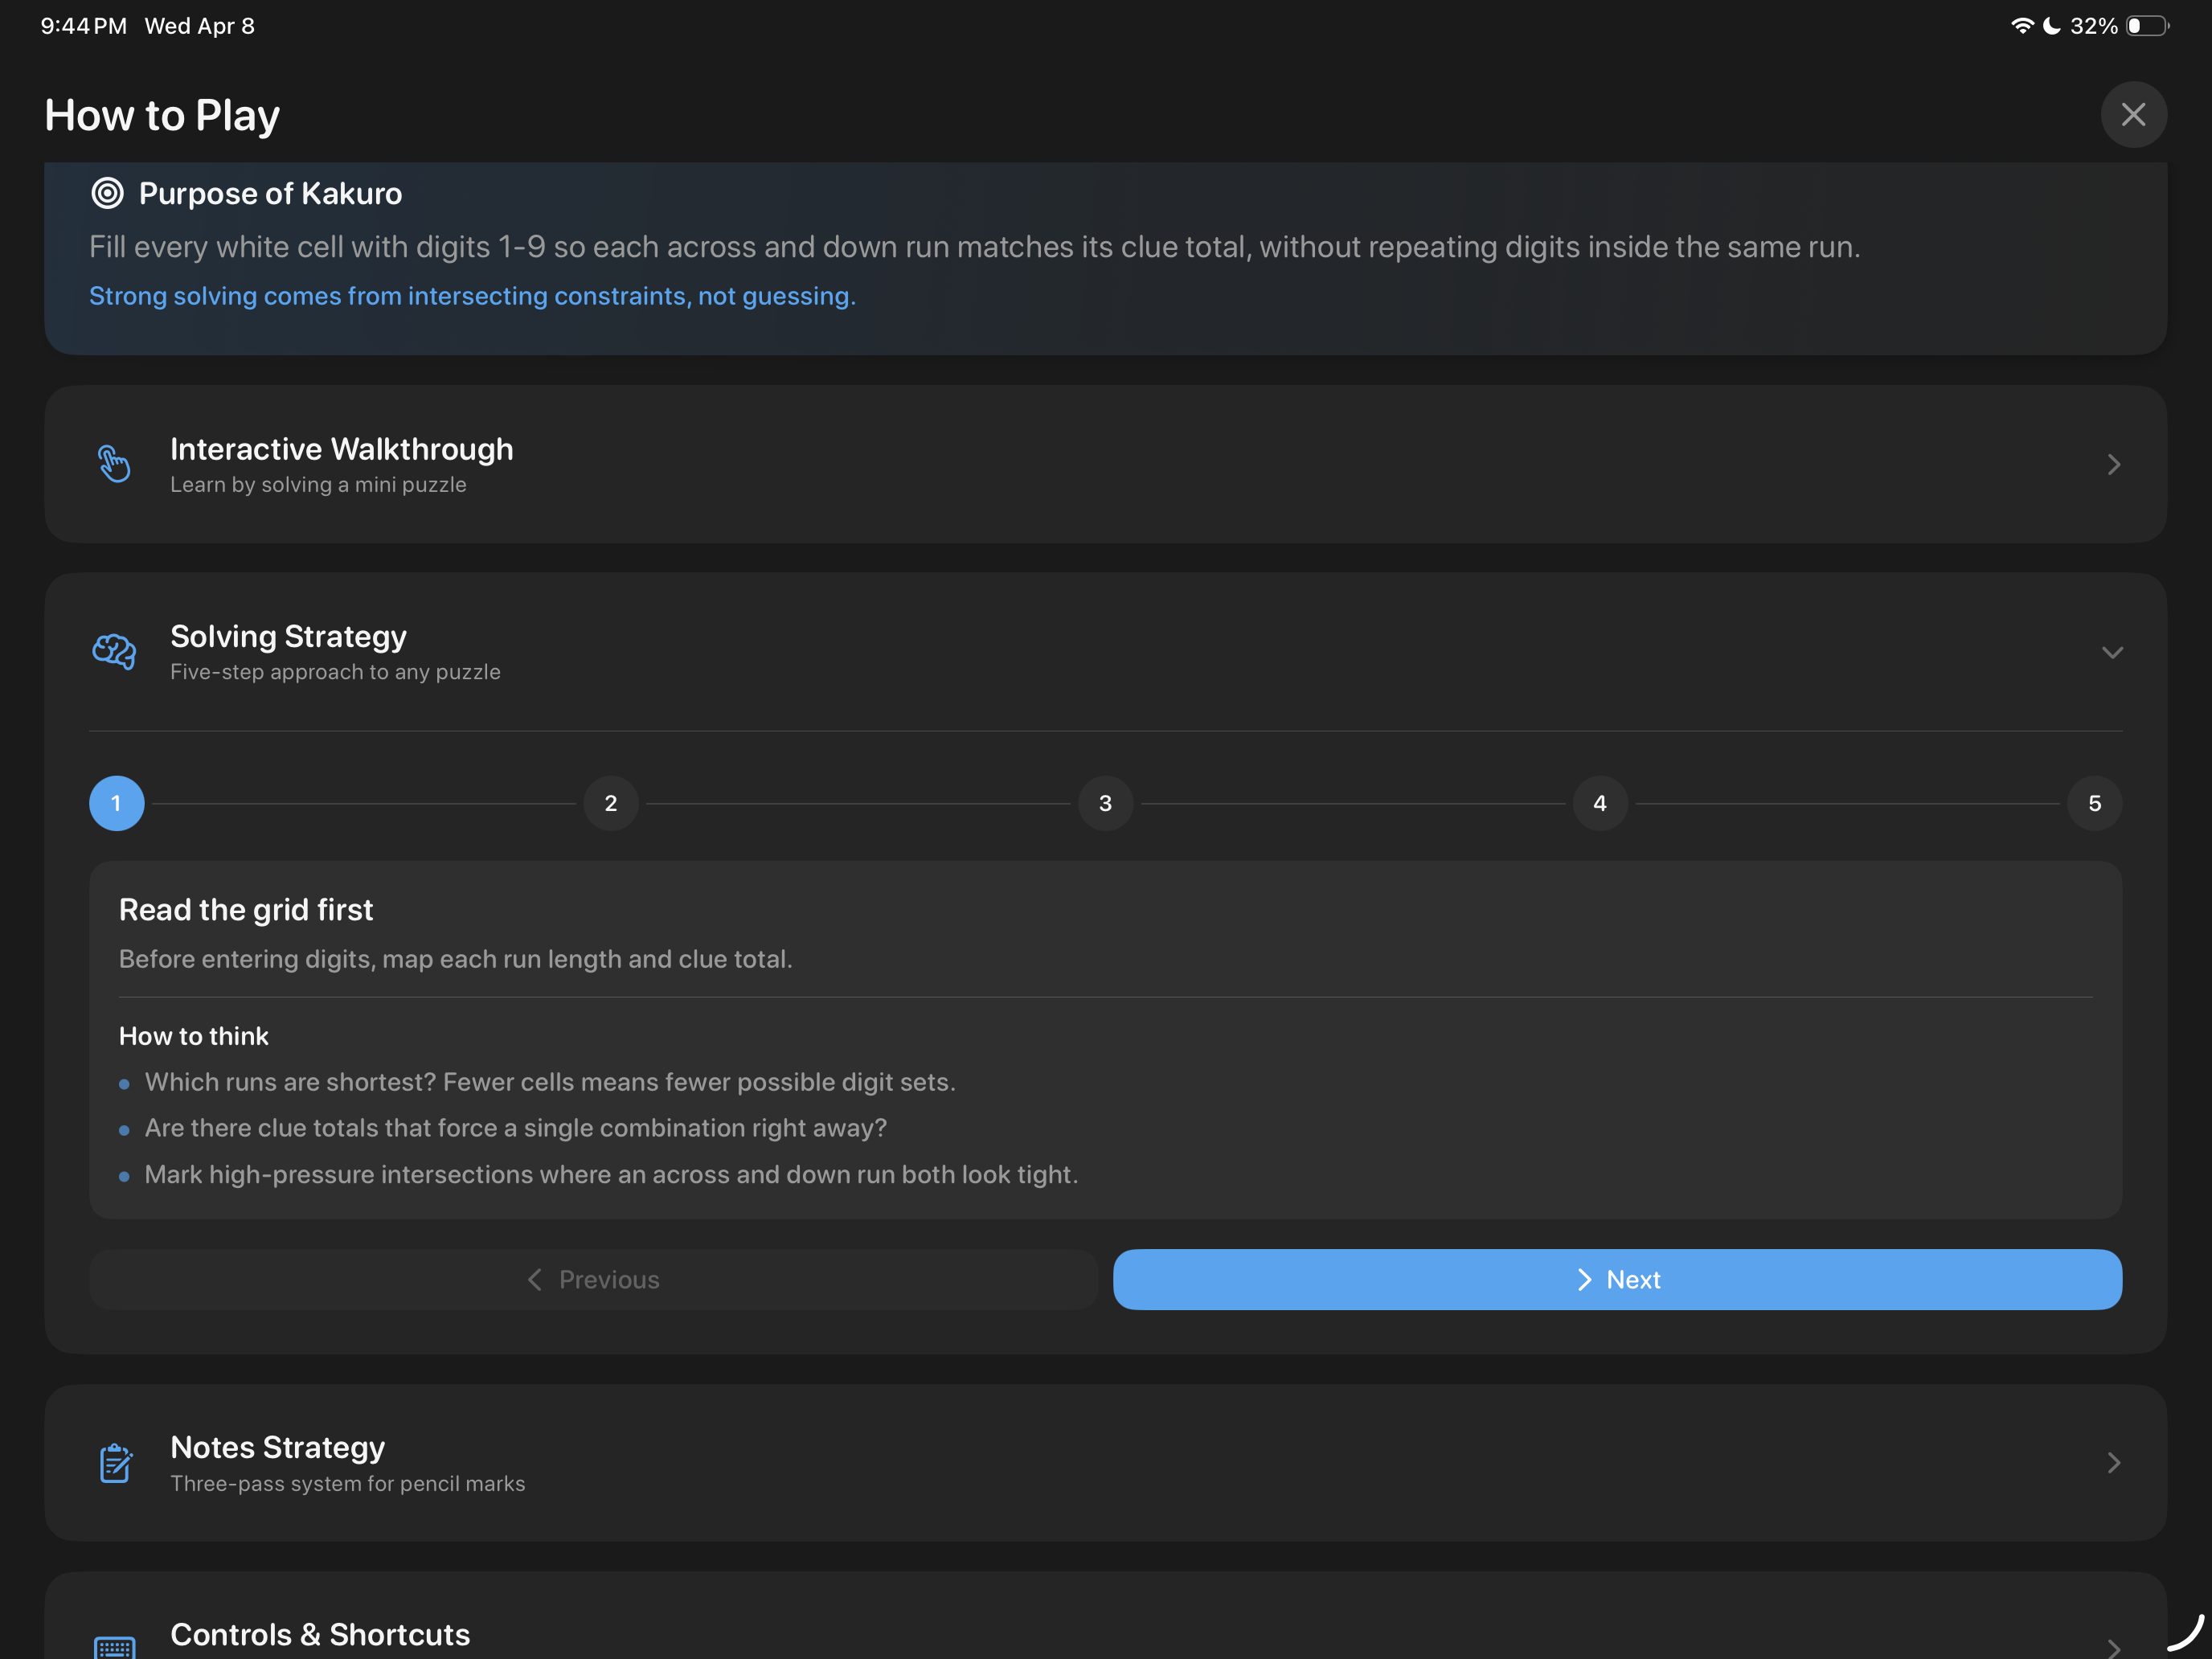Screen dimensions: 2212x1659
Task: Tap 'Mark high-pressure intersections' bullet
Action: pyautogui.click(x=611, y=1174)
